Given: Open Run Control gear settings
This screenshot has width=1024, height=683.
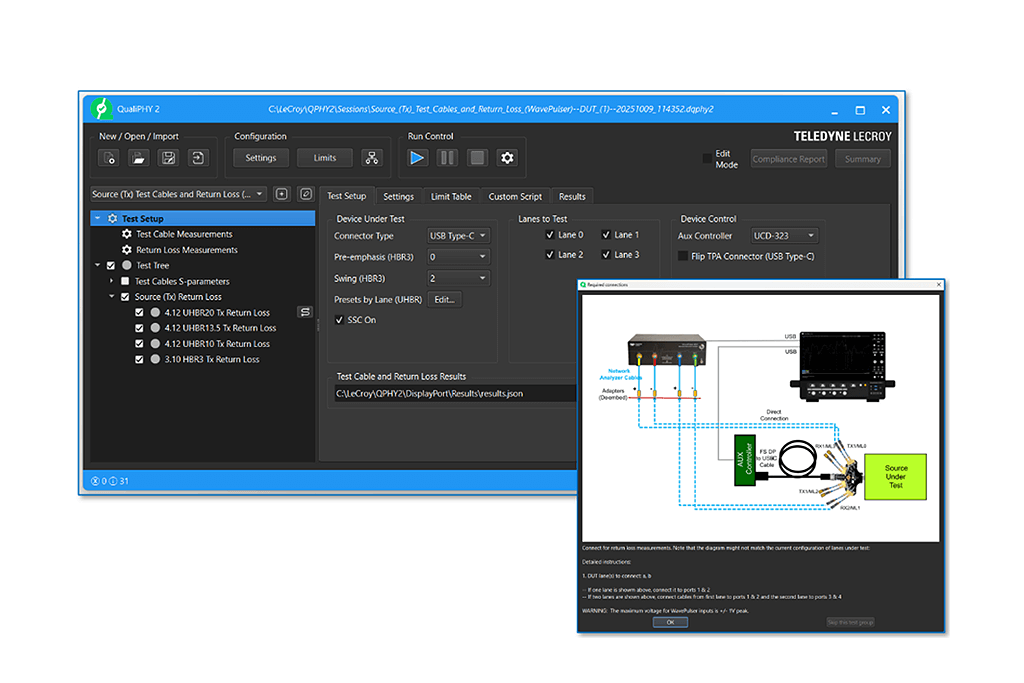Looking at the screenshot, I should tap(507, 158).
